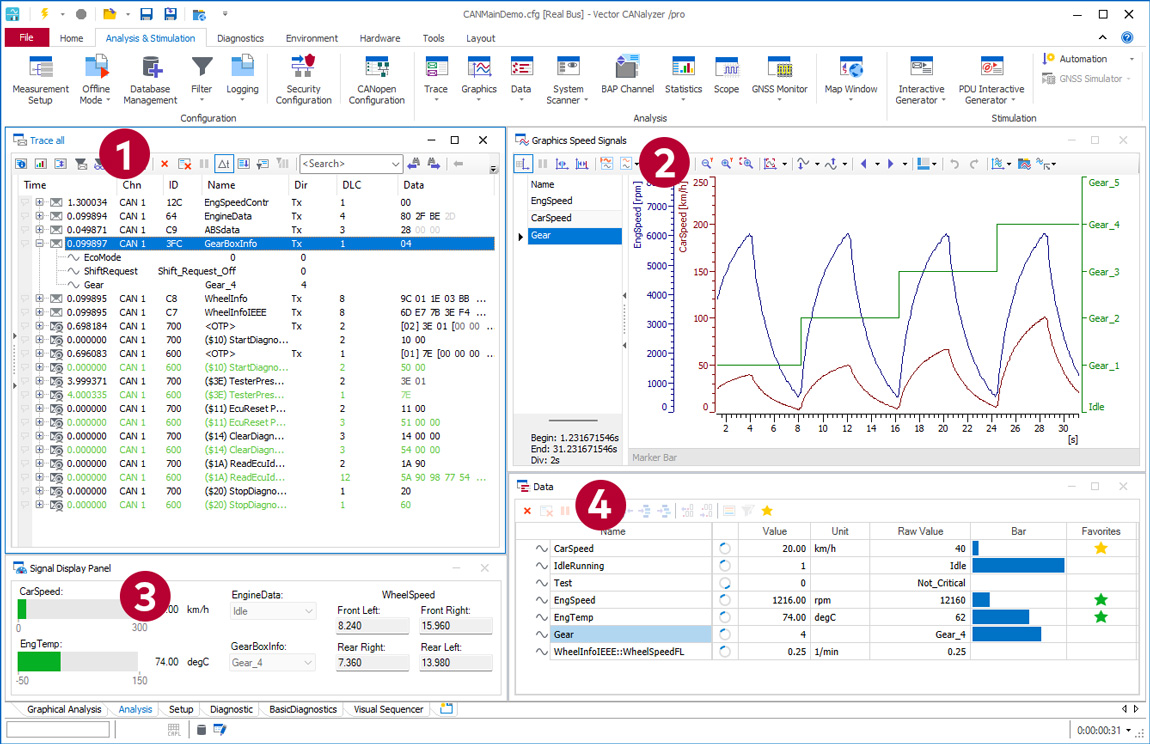Click the Gear bar in Data window
The width and height of the screenshot is (1150, 744).
tap(1007, 635)
